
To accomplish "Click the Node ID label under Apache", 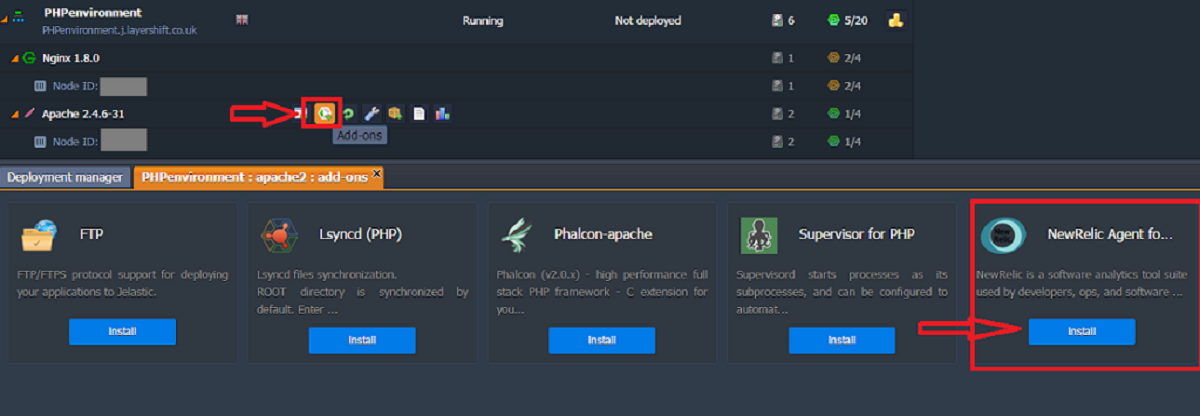I will (x=75, y=141).
